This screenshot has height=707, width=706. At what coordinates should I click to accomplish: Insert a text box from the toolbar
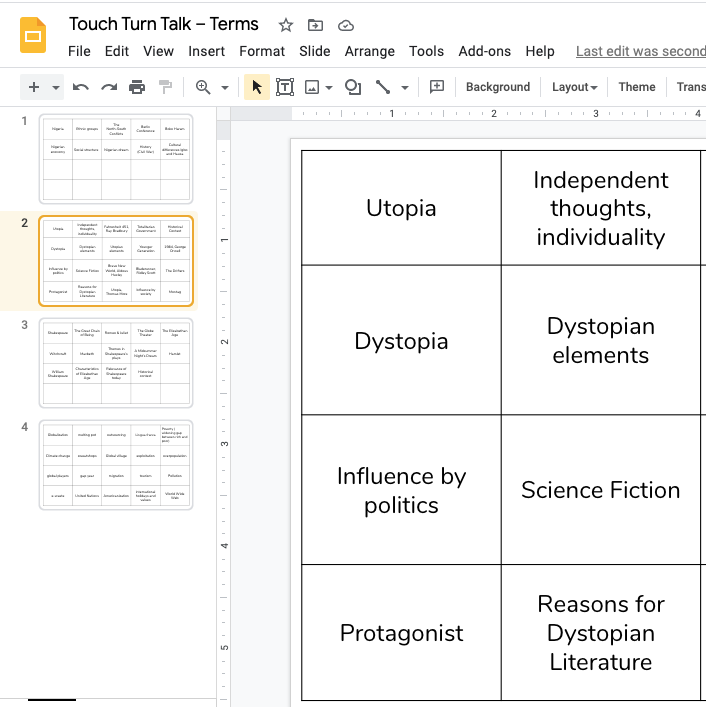coord(285,87)
